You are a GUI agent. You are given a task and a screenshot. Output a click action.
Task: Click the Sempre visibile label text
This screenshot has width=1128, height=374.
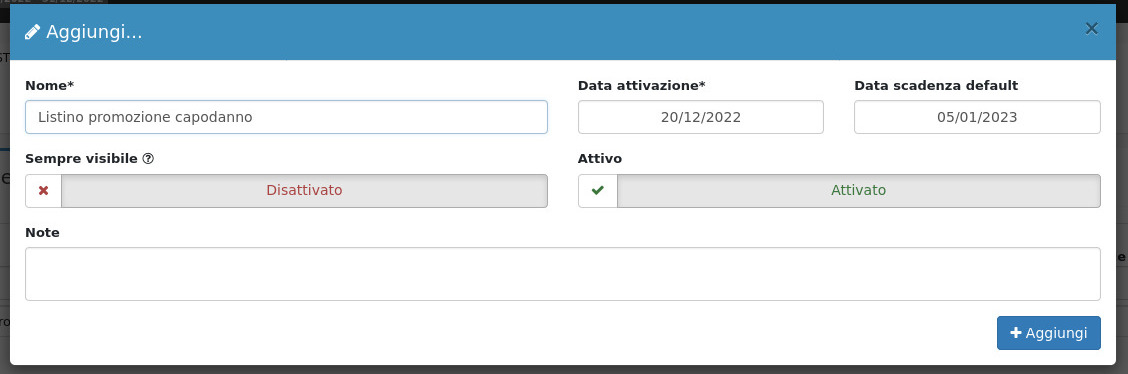[x=81, y=159]
